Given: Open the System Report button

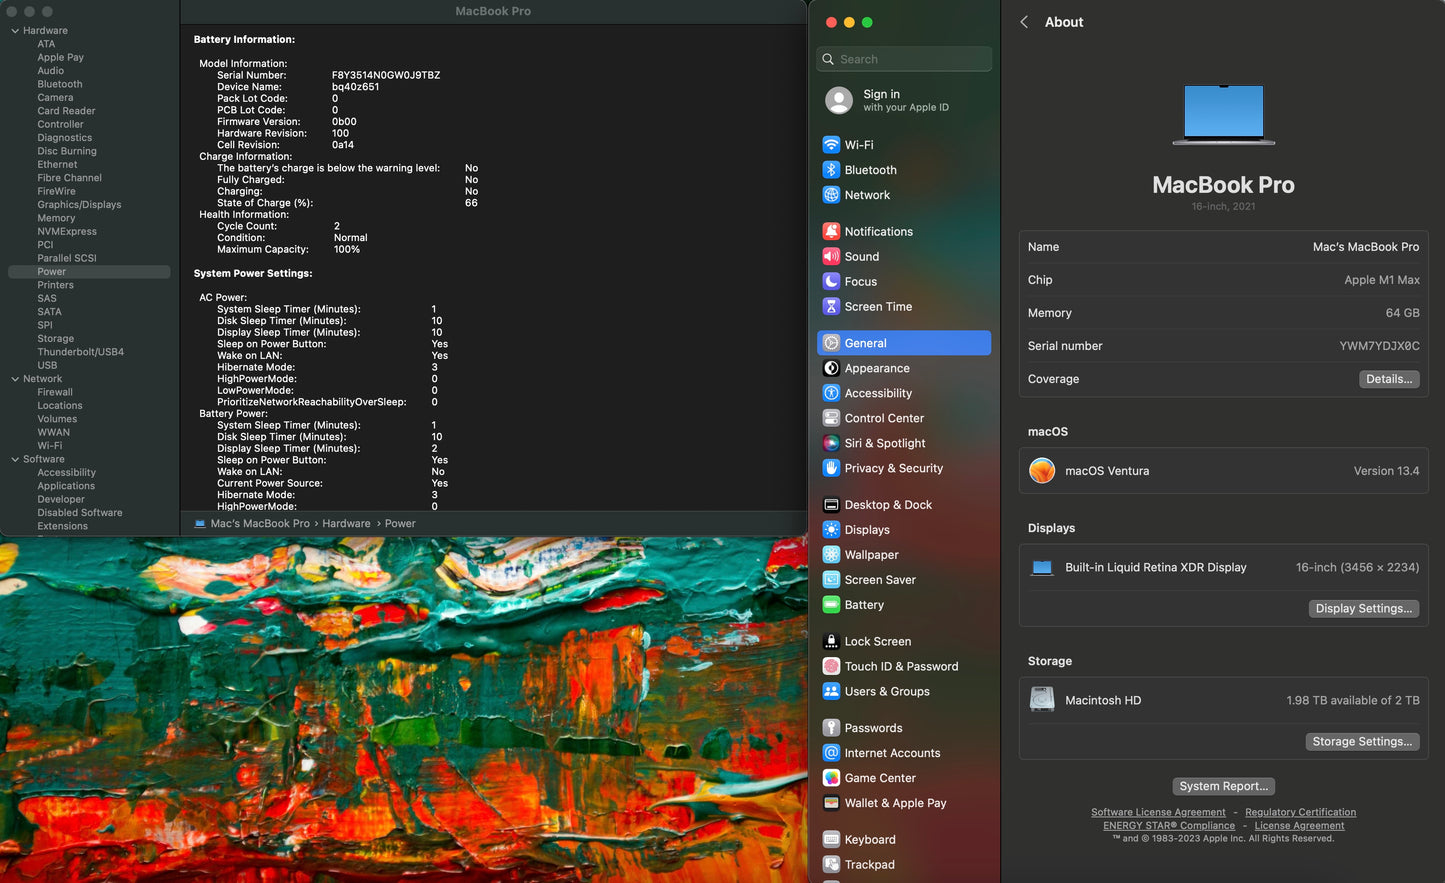Looking at the screenshot, I should click(1223, 786).
